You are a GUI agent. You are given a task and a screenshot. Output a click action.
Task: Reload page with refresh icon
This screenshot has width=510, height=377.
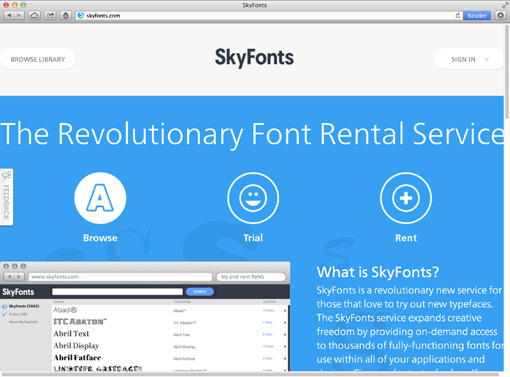458,15
